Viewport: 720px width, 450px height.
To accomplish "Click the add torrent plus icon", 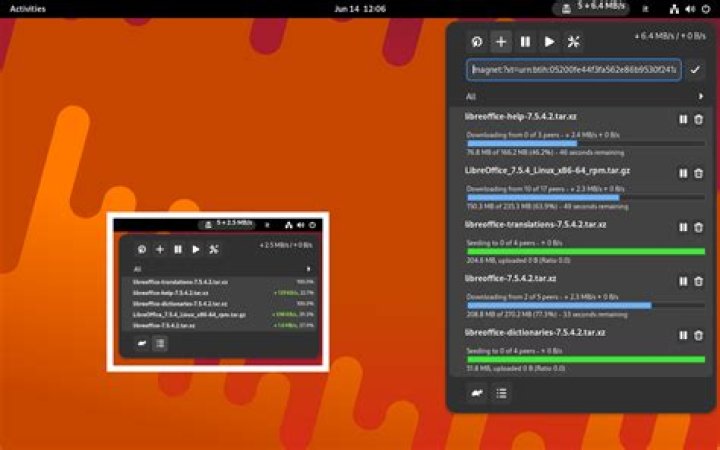I will [x=501, y=42].
